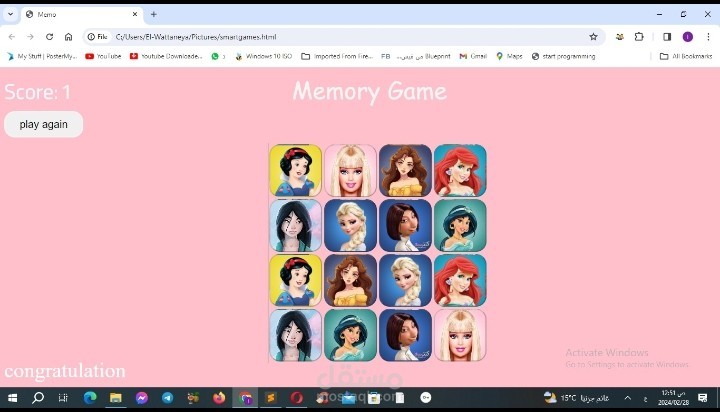Open the Windows 10 ISO bookmark

point(263,56)
